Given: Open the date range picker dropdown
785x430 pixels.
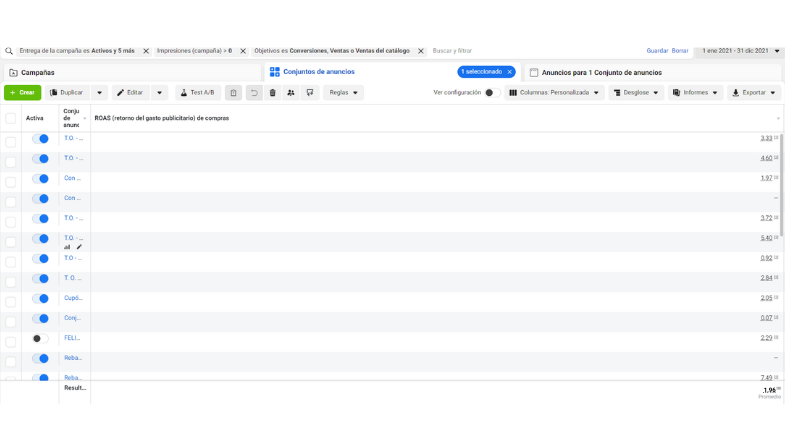Looking at the screenshot, I should click(x=739, y=50).
